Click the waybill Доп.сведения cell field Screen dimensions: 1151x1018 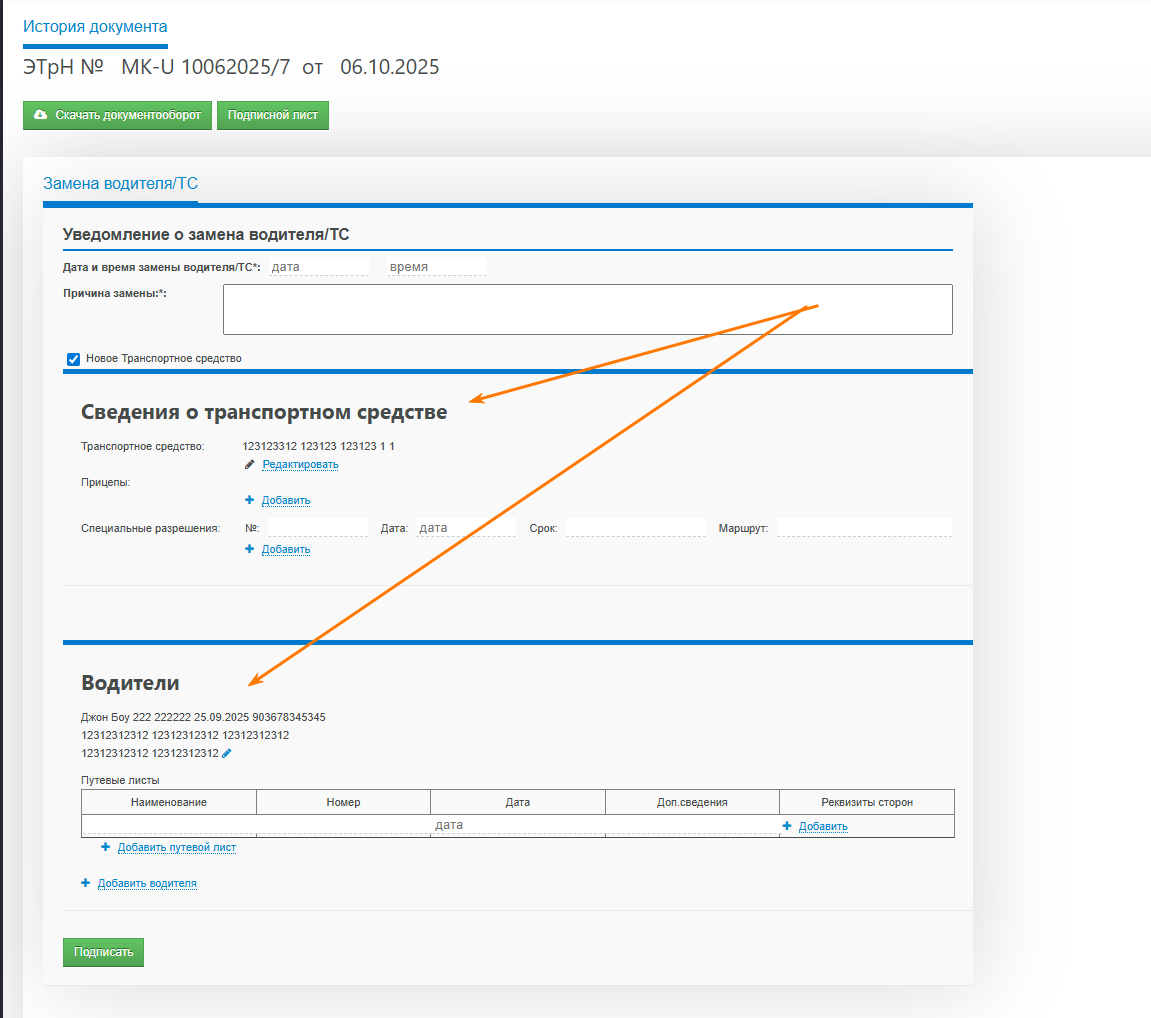pyautogui.click(x=692, y=825)
